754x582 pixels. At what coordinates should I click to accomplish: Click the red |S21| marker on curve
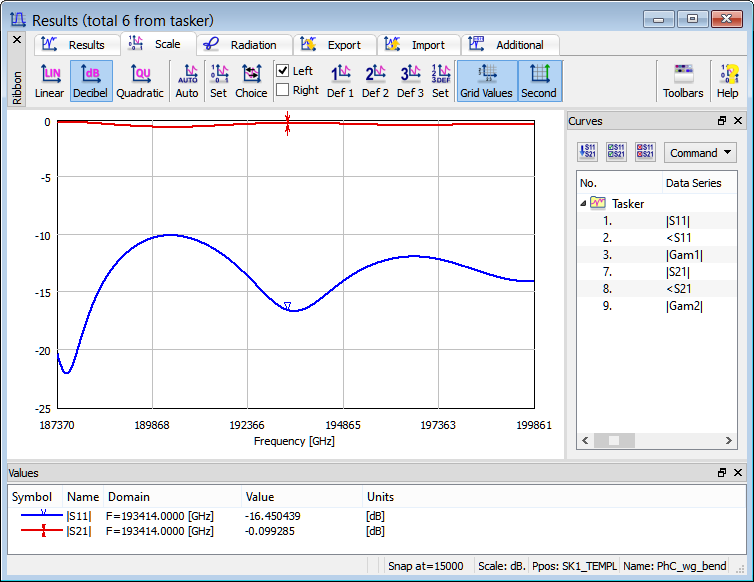(x=287, y=124)
